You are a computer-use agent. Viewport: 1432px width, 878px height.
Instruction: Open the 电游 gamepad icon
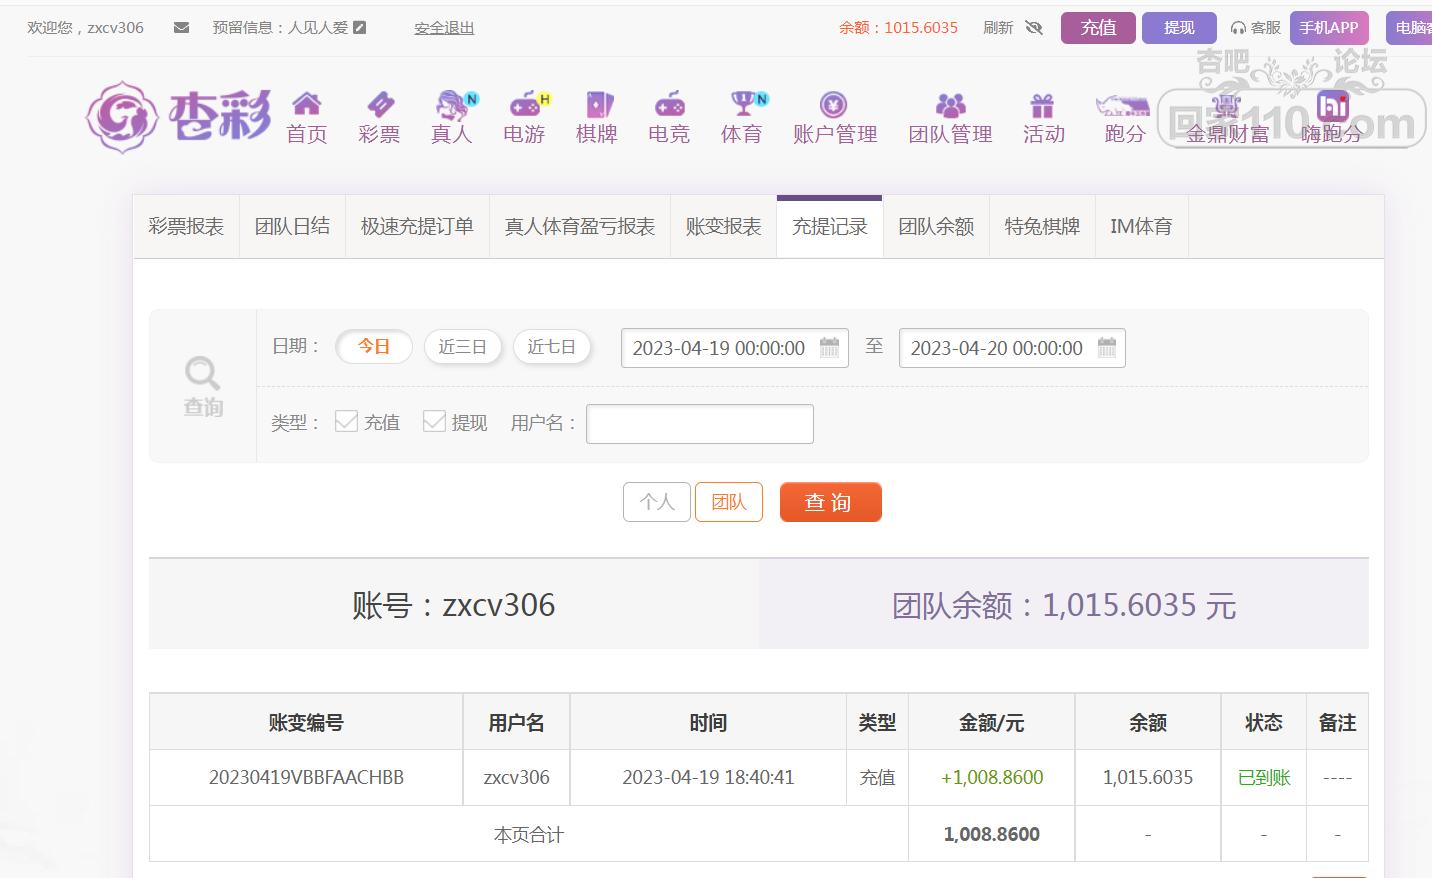click(525, 104)
